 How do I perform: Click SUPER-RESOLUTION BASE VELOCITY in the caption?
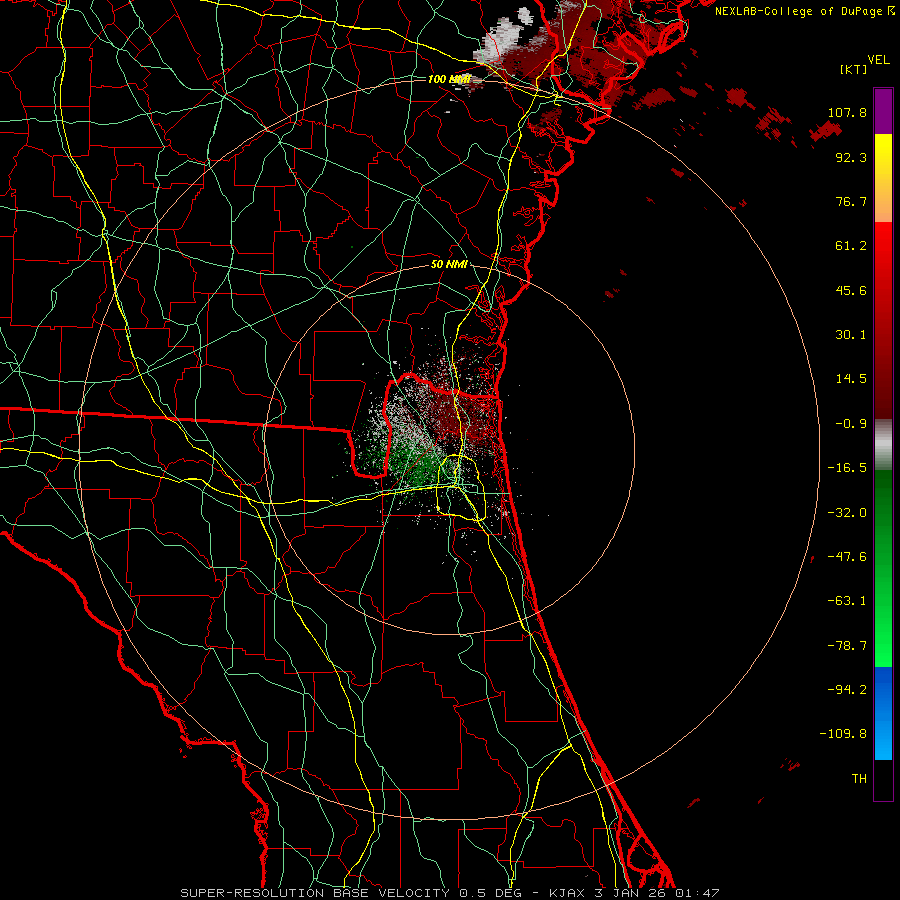315,893
